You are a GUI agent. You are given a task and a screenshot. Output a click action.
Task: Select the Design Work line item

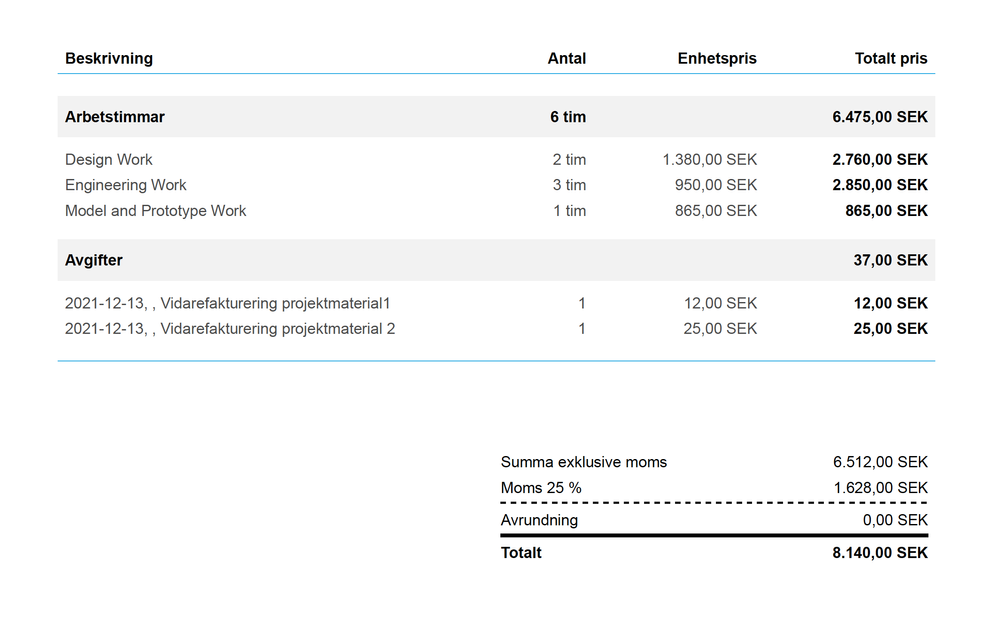click(496, 159)
